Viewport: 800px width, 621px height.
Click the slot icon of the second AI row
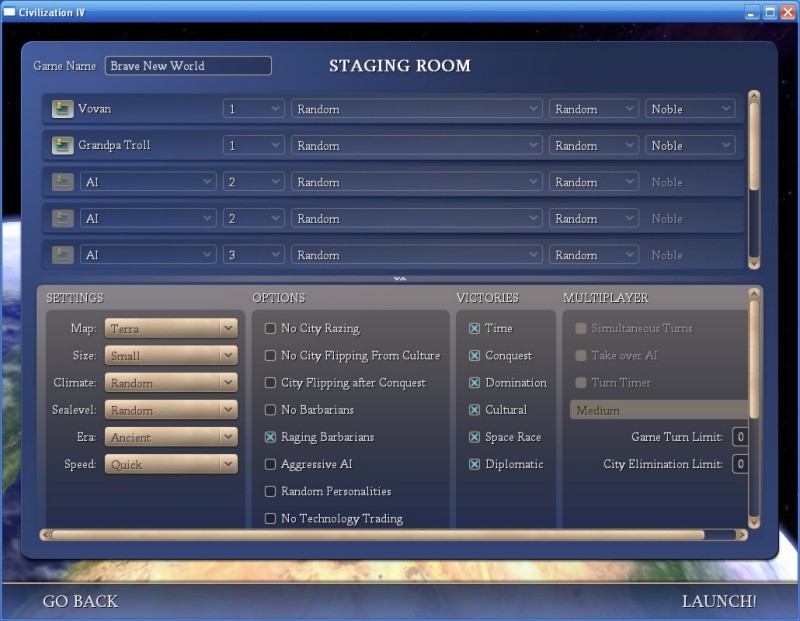[62, 218]
